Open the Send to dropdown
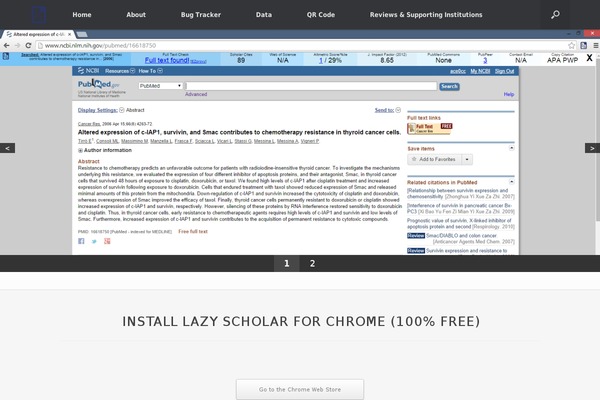The height and width of the screenshot is (400, 600). click(x=387, y=110)
